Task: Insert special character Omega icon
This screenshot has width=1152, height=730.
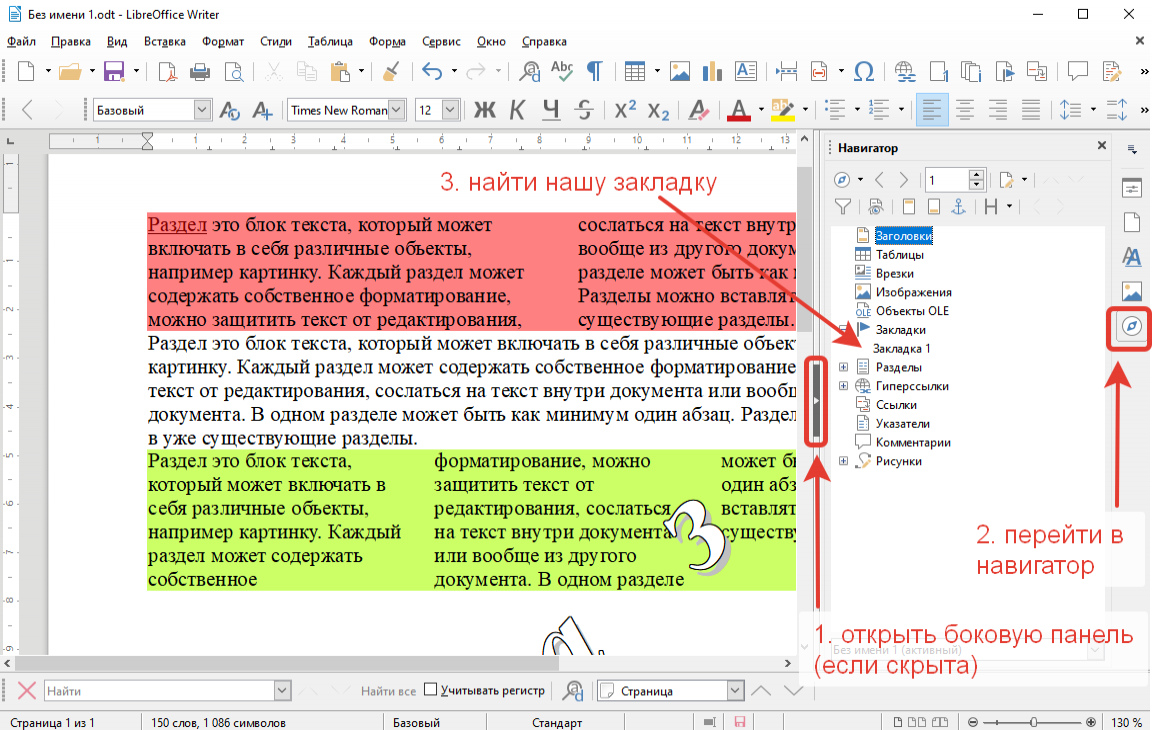Action: pyautogui.click(x=864, y=71)
